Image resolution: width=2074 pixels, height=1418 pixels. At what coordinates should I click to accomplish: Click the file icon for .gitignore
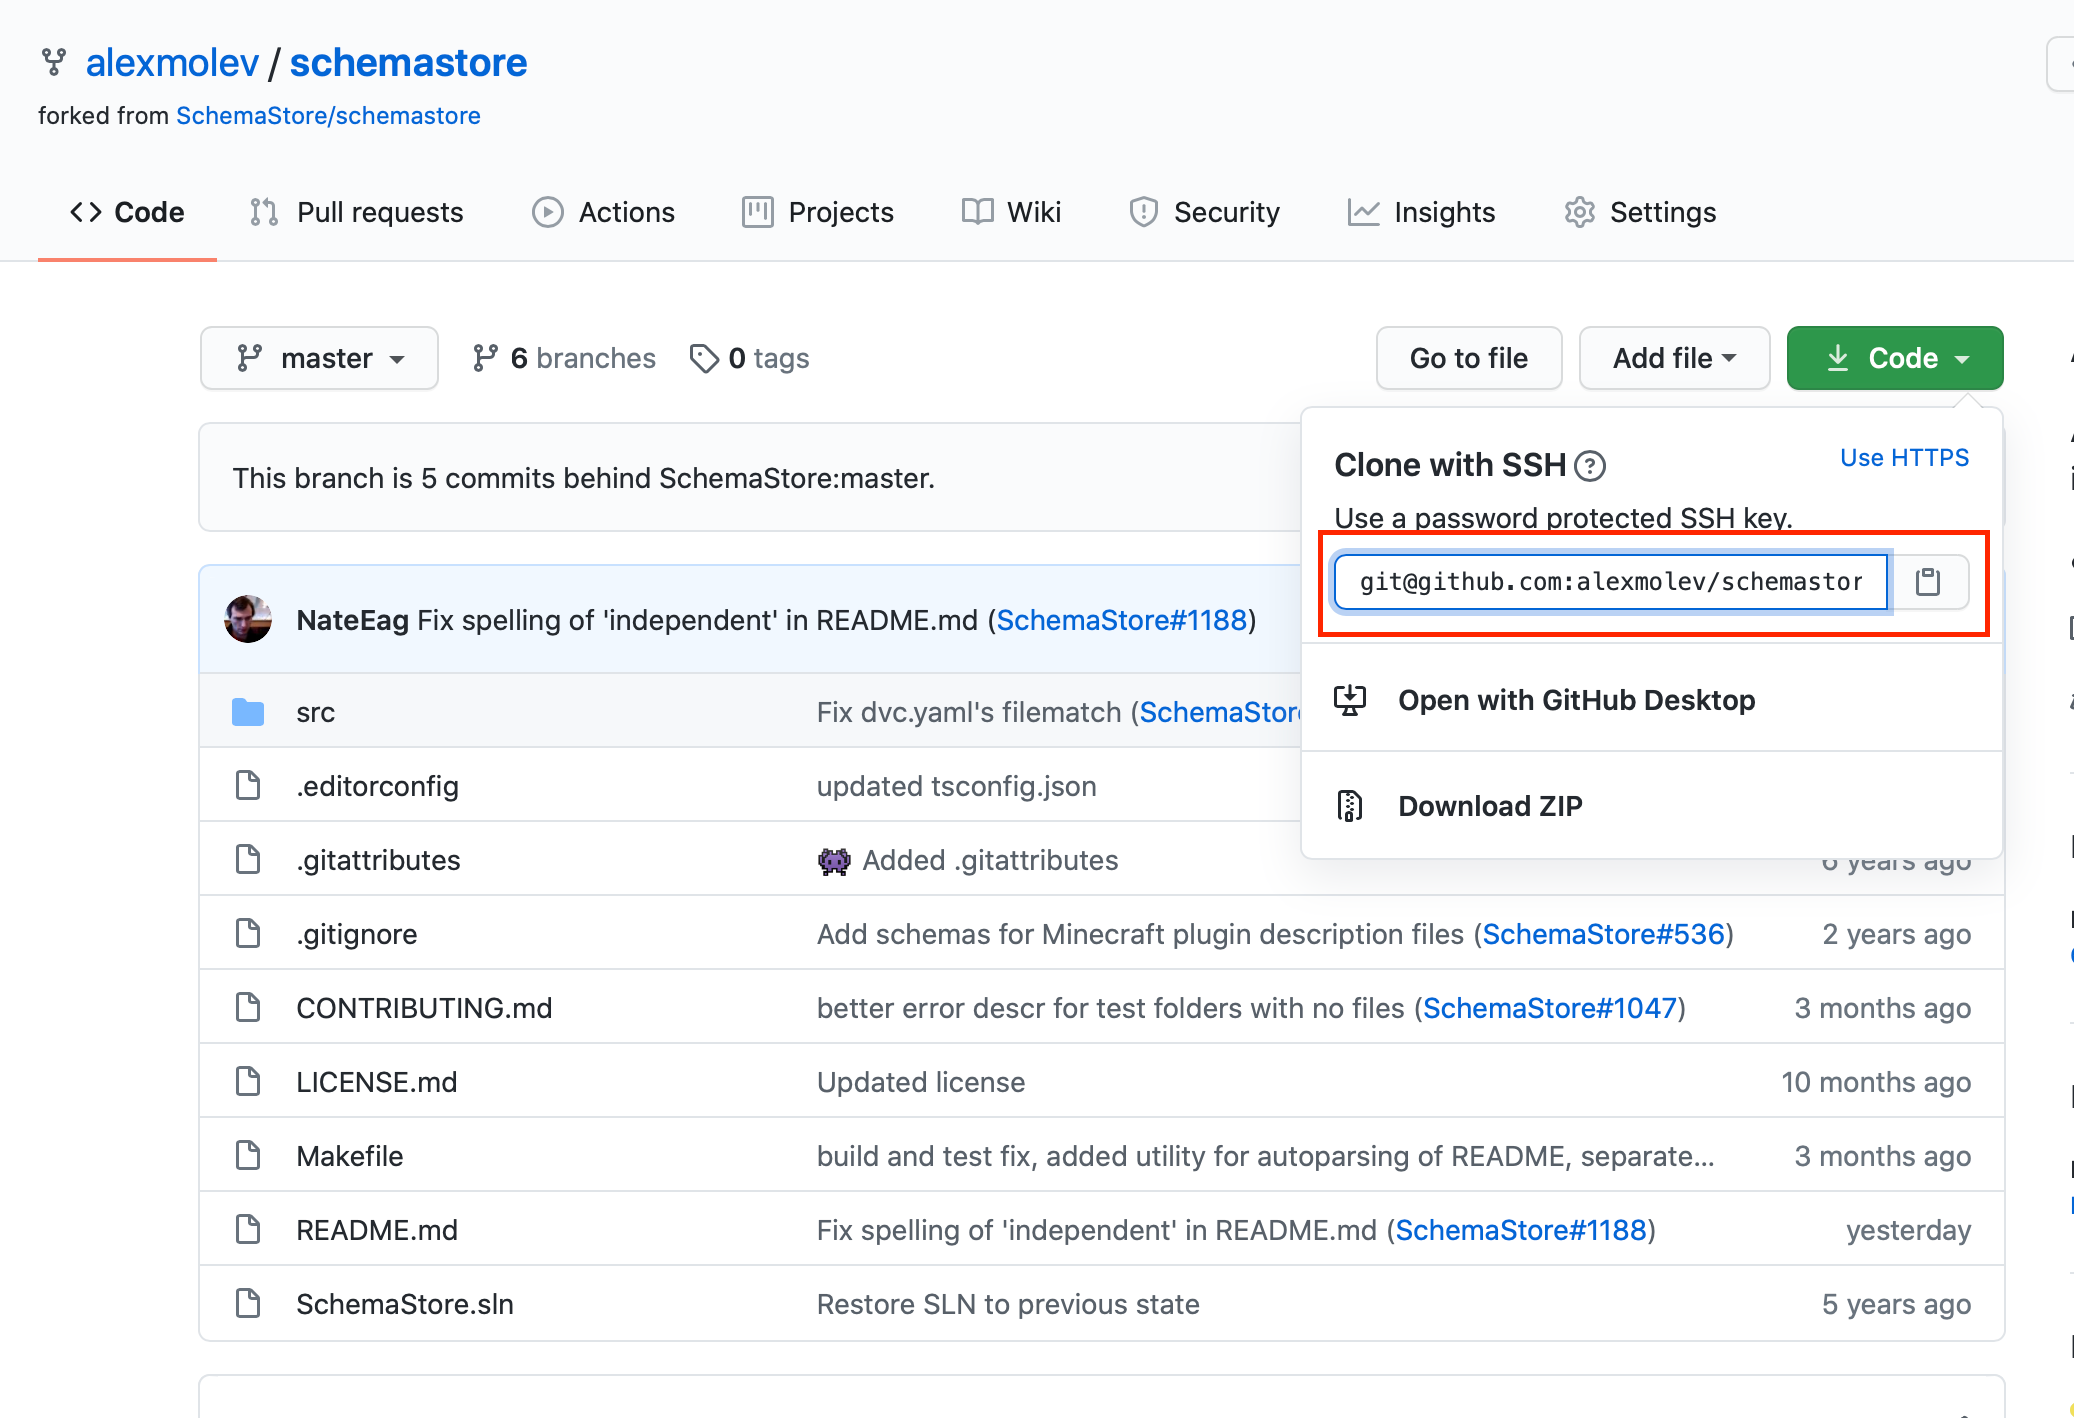(x=248, y=934)
